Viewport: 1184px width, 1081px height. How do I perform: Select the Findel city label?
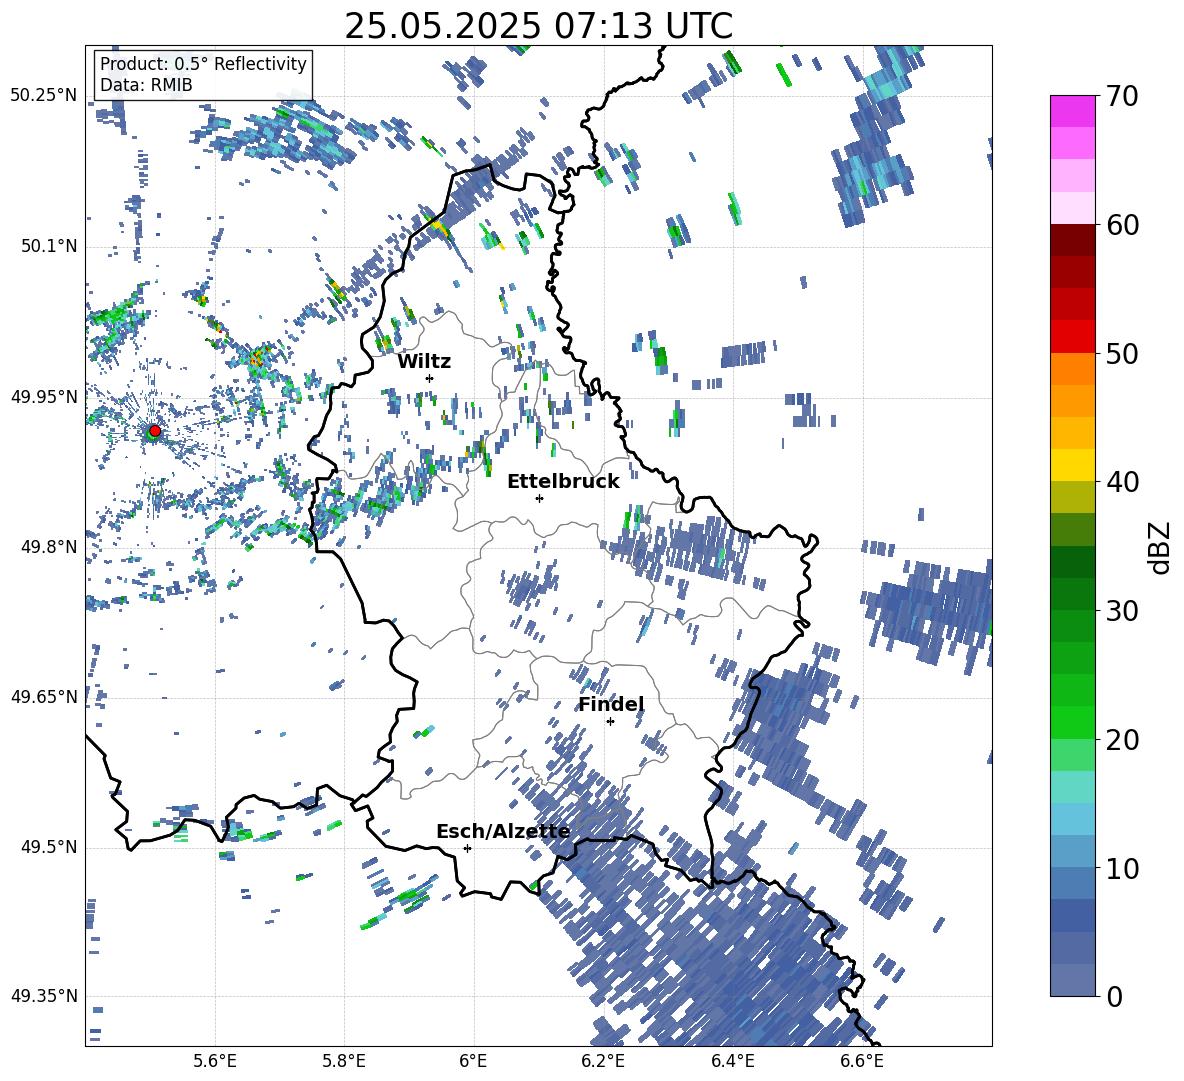(x=611, y=705)
